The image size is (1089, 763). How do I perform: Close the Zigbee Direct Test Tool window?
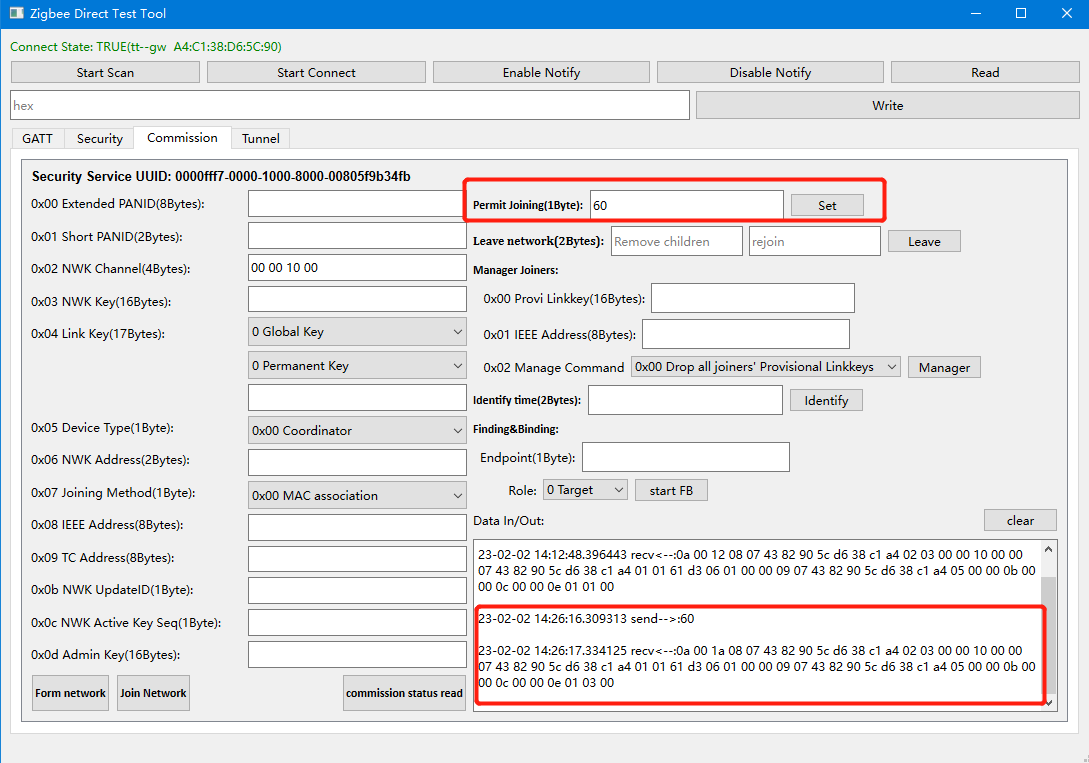[x=1067, y=13]
